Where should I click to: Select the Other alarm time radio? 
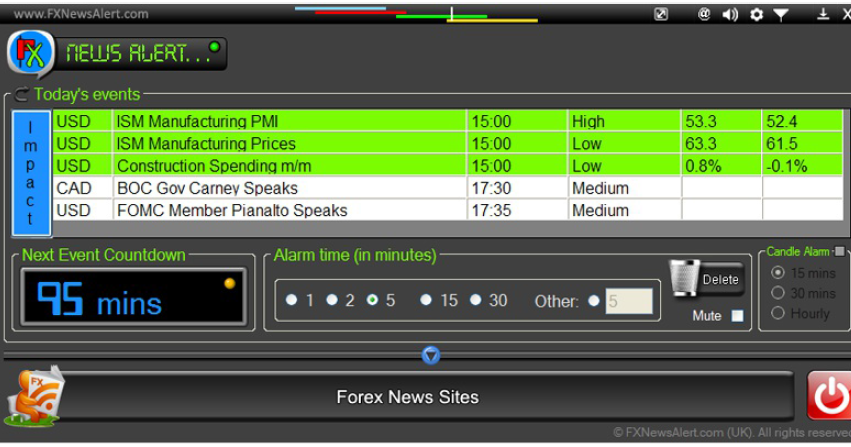click(x=594, y=301)
